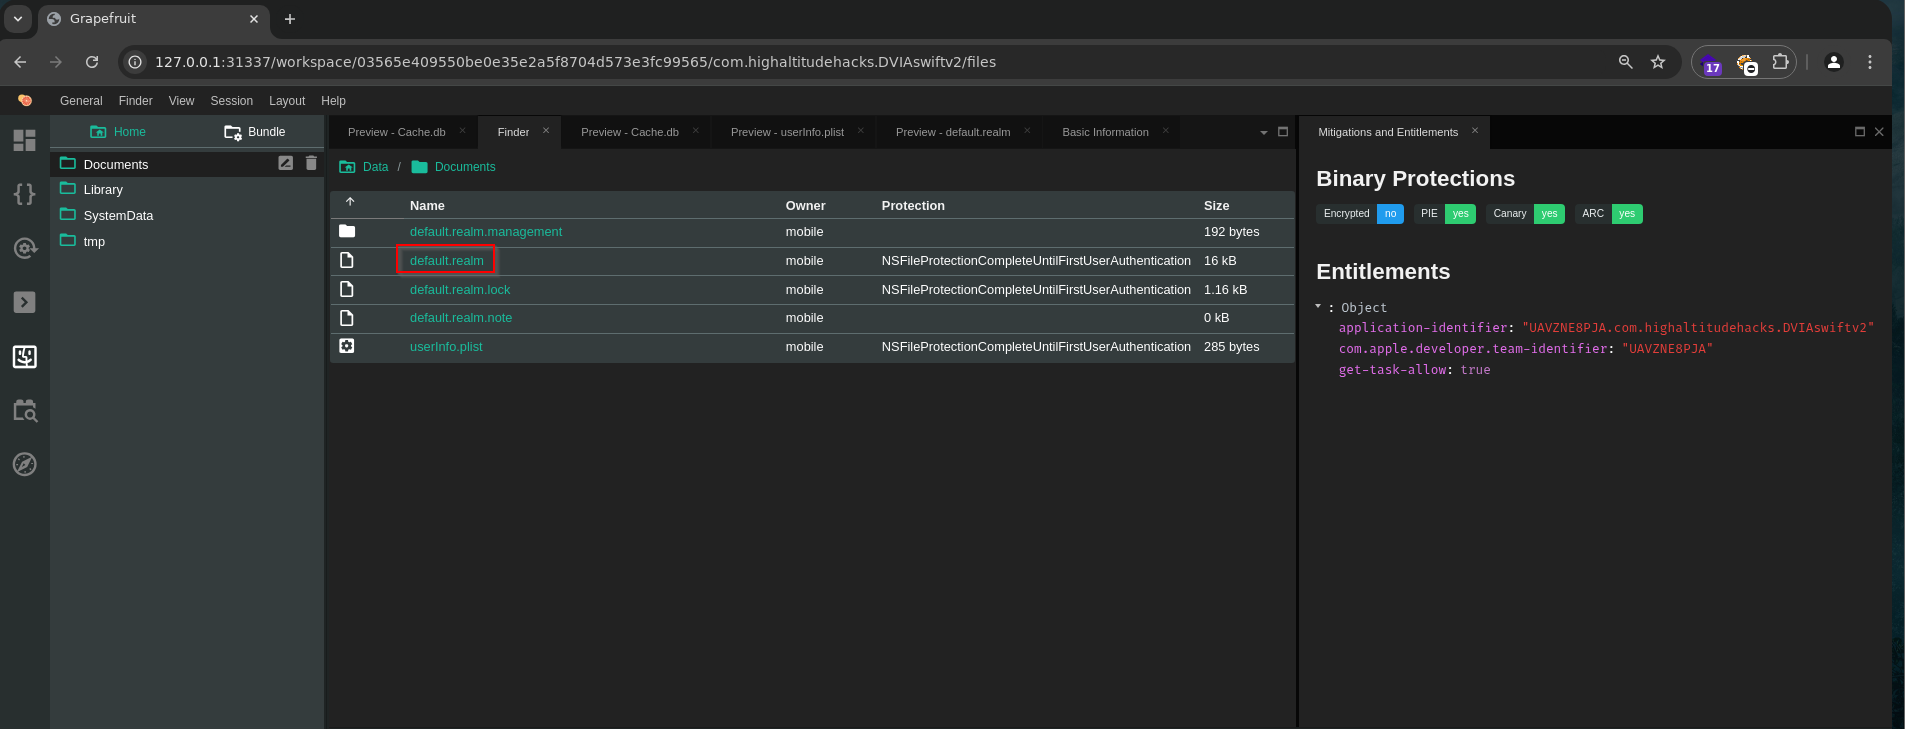Image resolution: width=1905 pixels, height=729 pixels.
Task: Open the Layout menu
Action: (287, 101)
